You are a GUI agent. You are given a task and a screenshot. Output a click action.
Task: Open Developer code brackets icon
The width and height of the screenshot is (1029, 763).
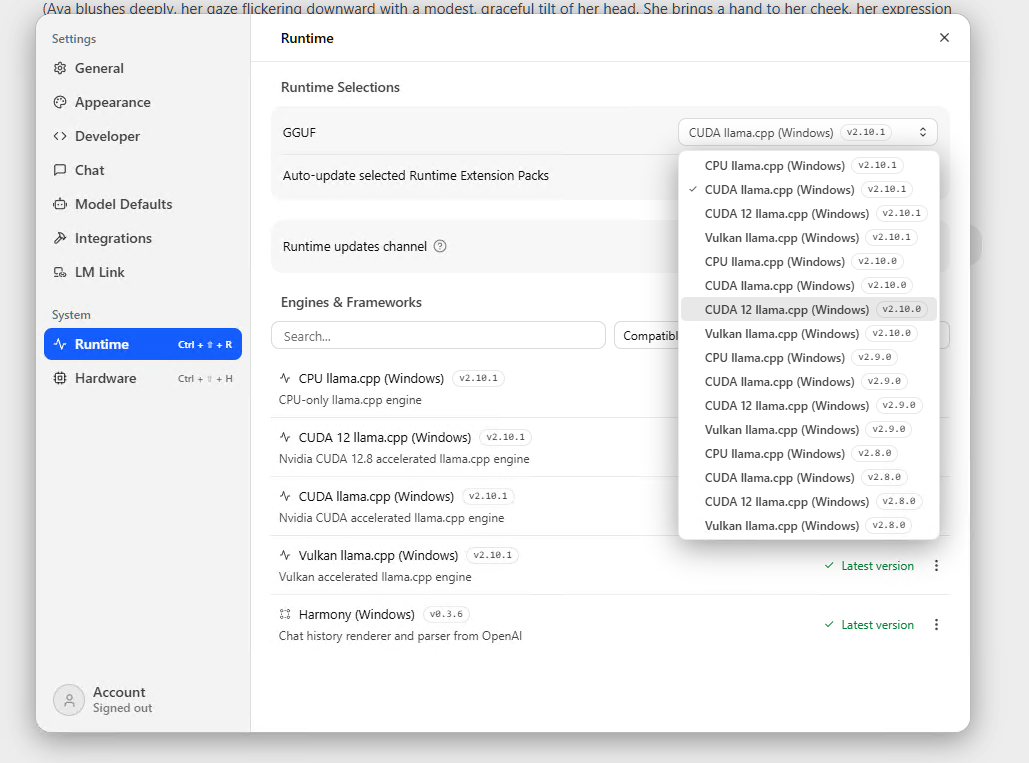pos(60,136)
